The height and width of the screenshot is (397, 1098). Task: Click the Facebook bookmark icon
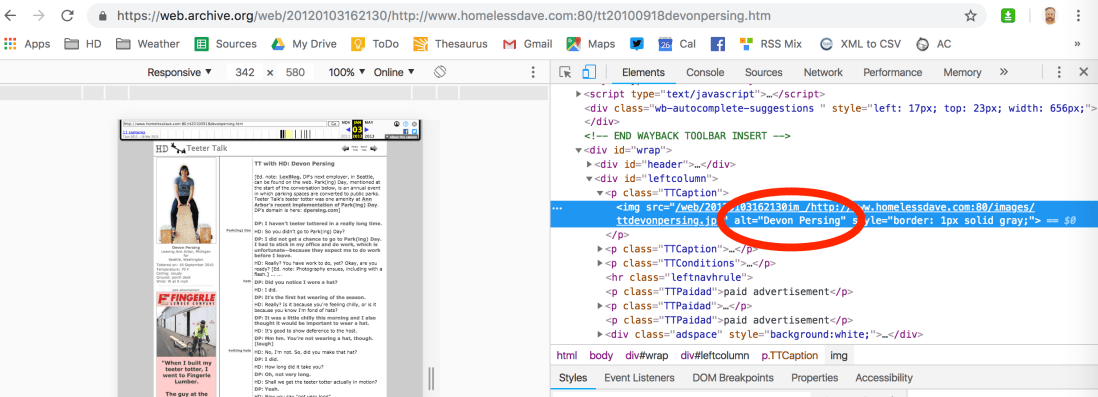717,44
